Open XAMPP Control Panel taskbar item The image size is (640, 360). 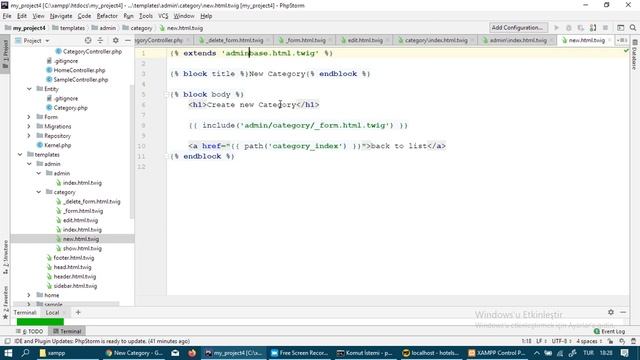point(497,353)
